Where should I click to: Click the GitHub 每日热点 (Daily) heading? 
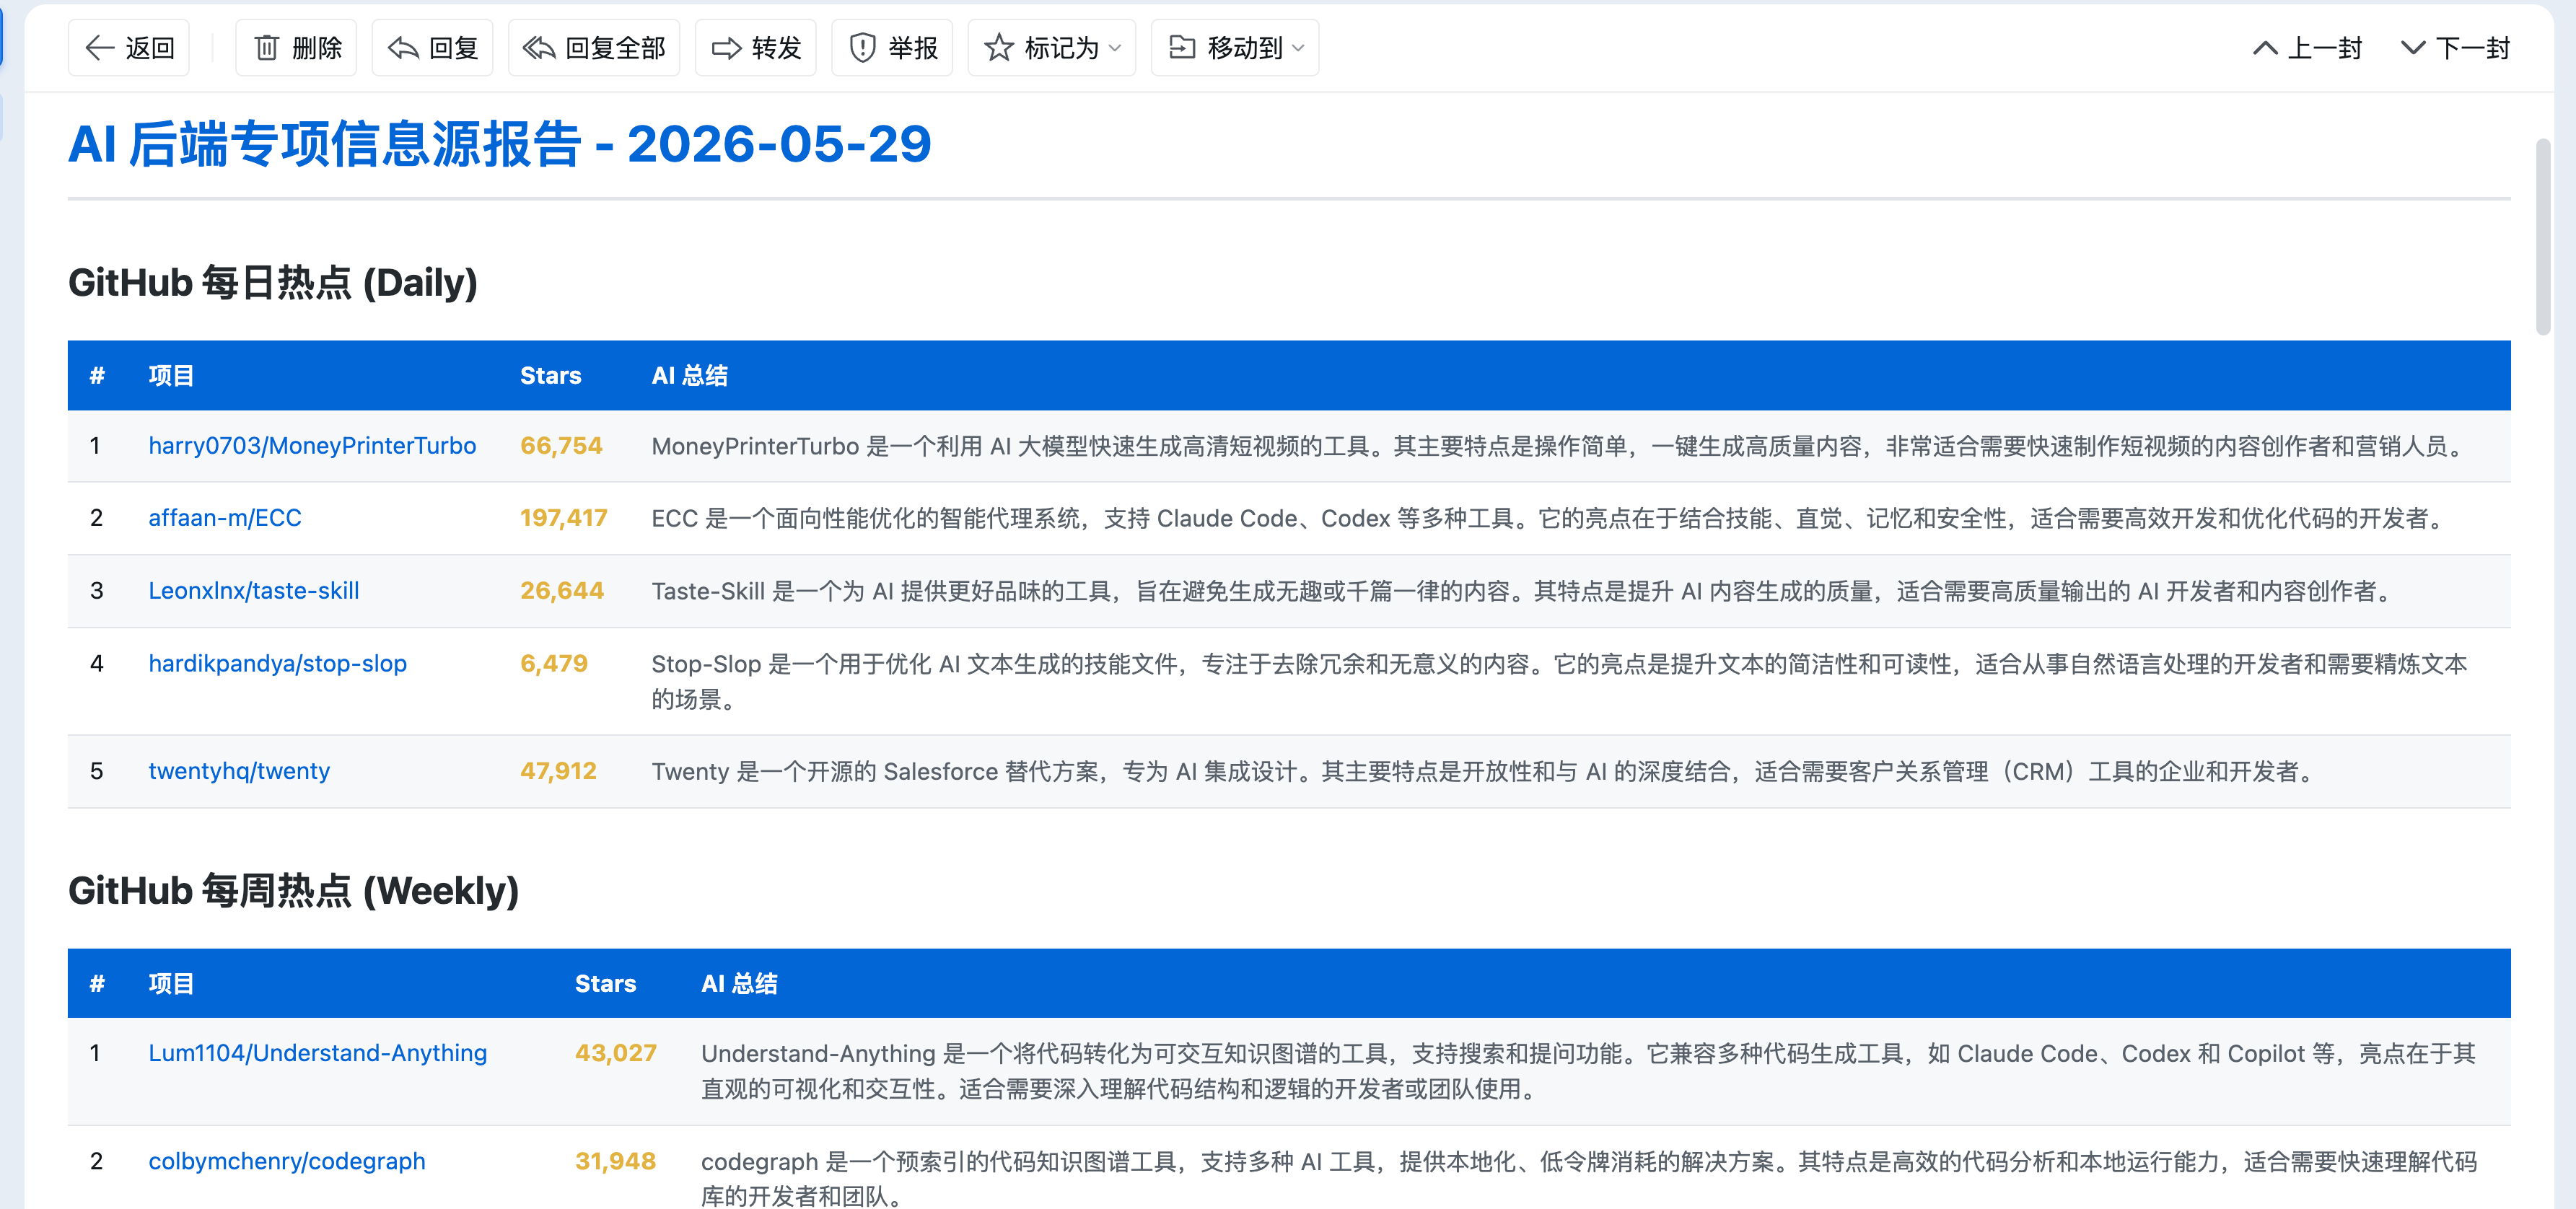click(273, 283)
